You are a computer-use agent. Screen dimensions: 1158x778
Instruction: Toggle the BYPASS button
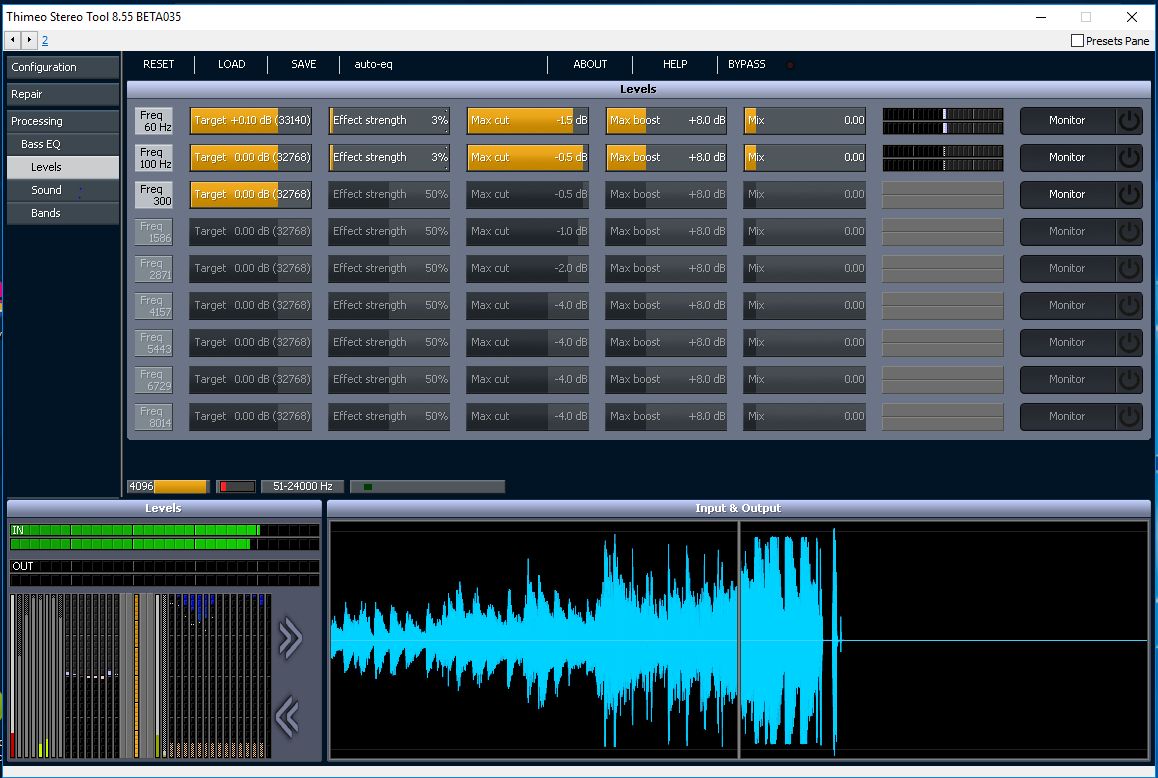point(747,64)
